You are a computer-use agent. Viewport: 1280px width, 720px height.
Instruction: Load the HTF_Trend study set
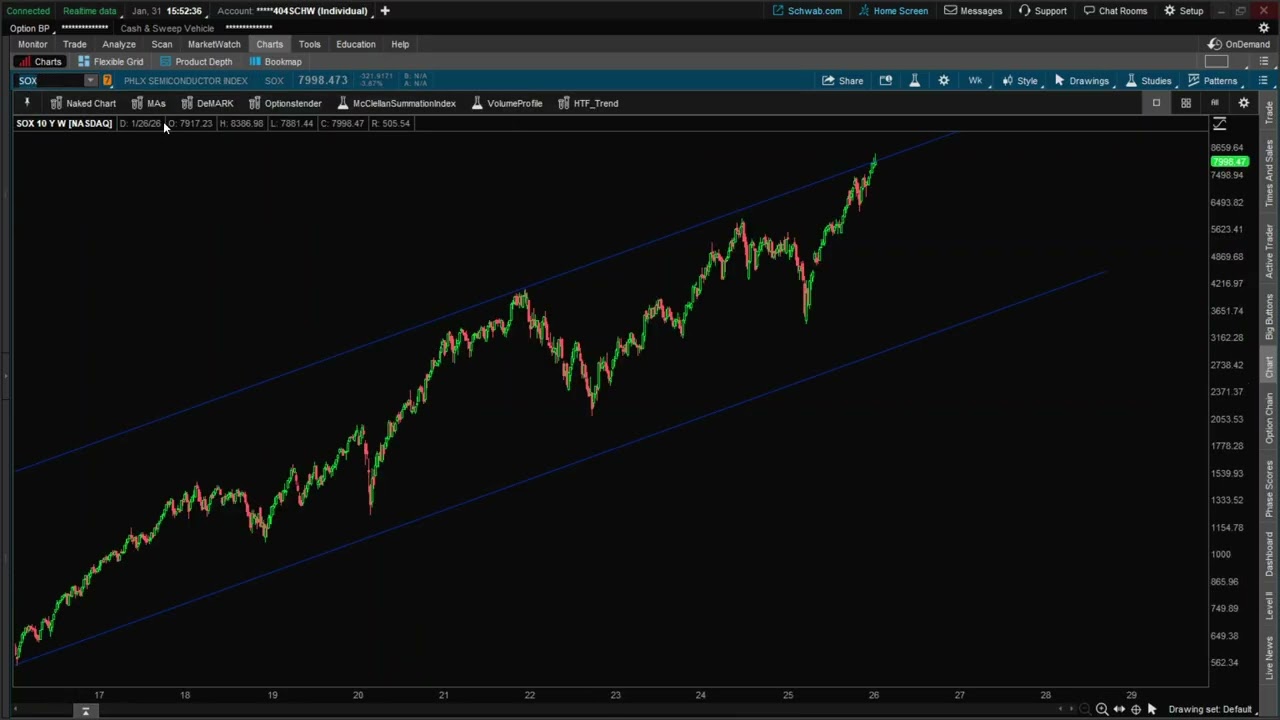(588, 103)
